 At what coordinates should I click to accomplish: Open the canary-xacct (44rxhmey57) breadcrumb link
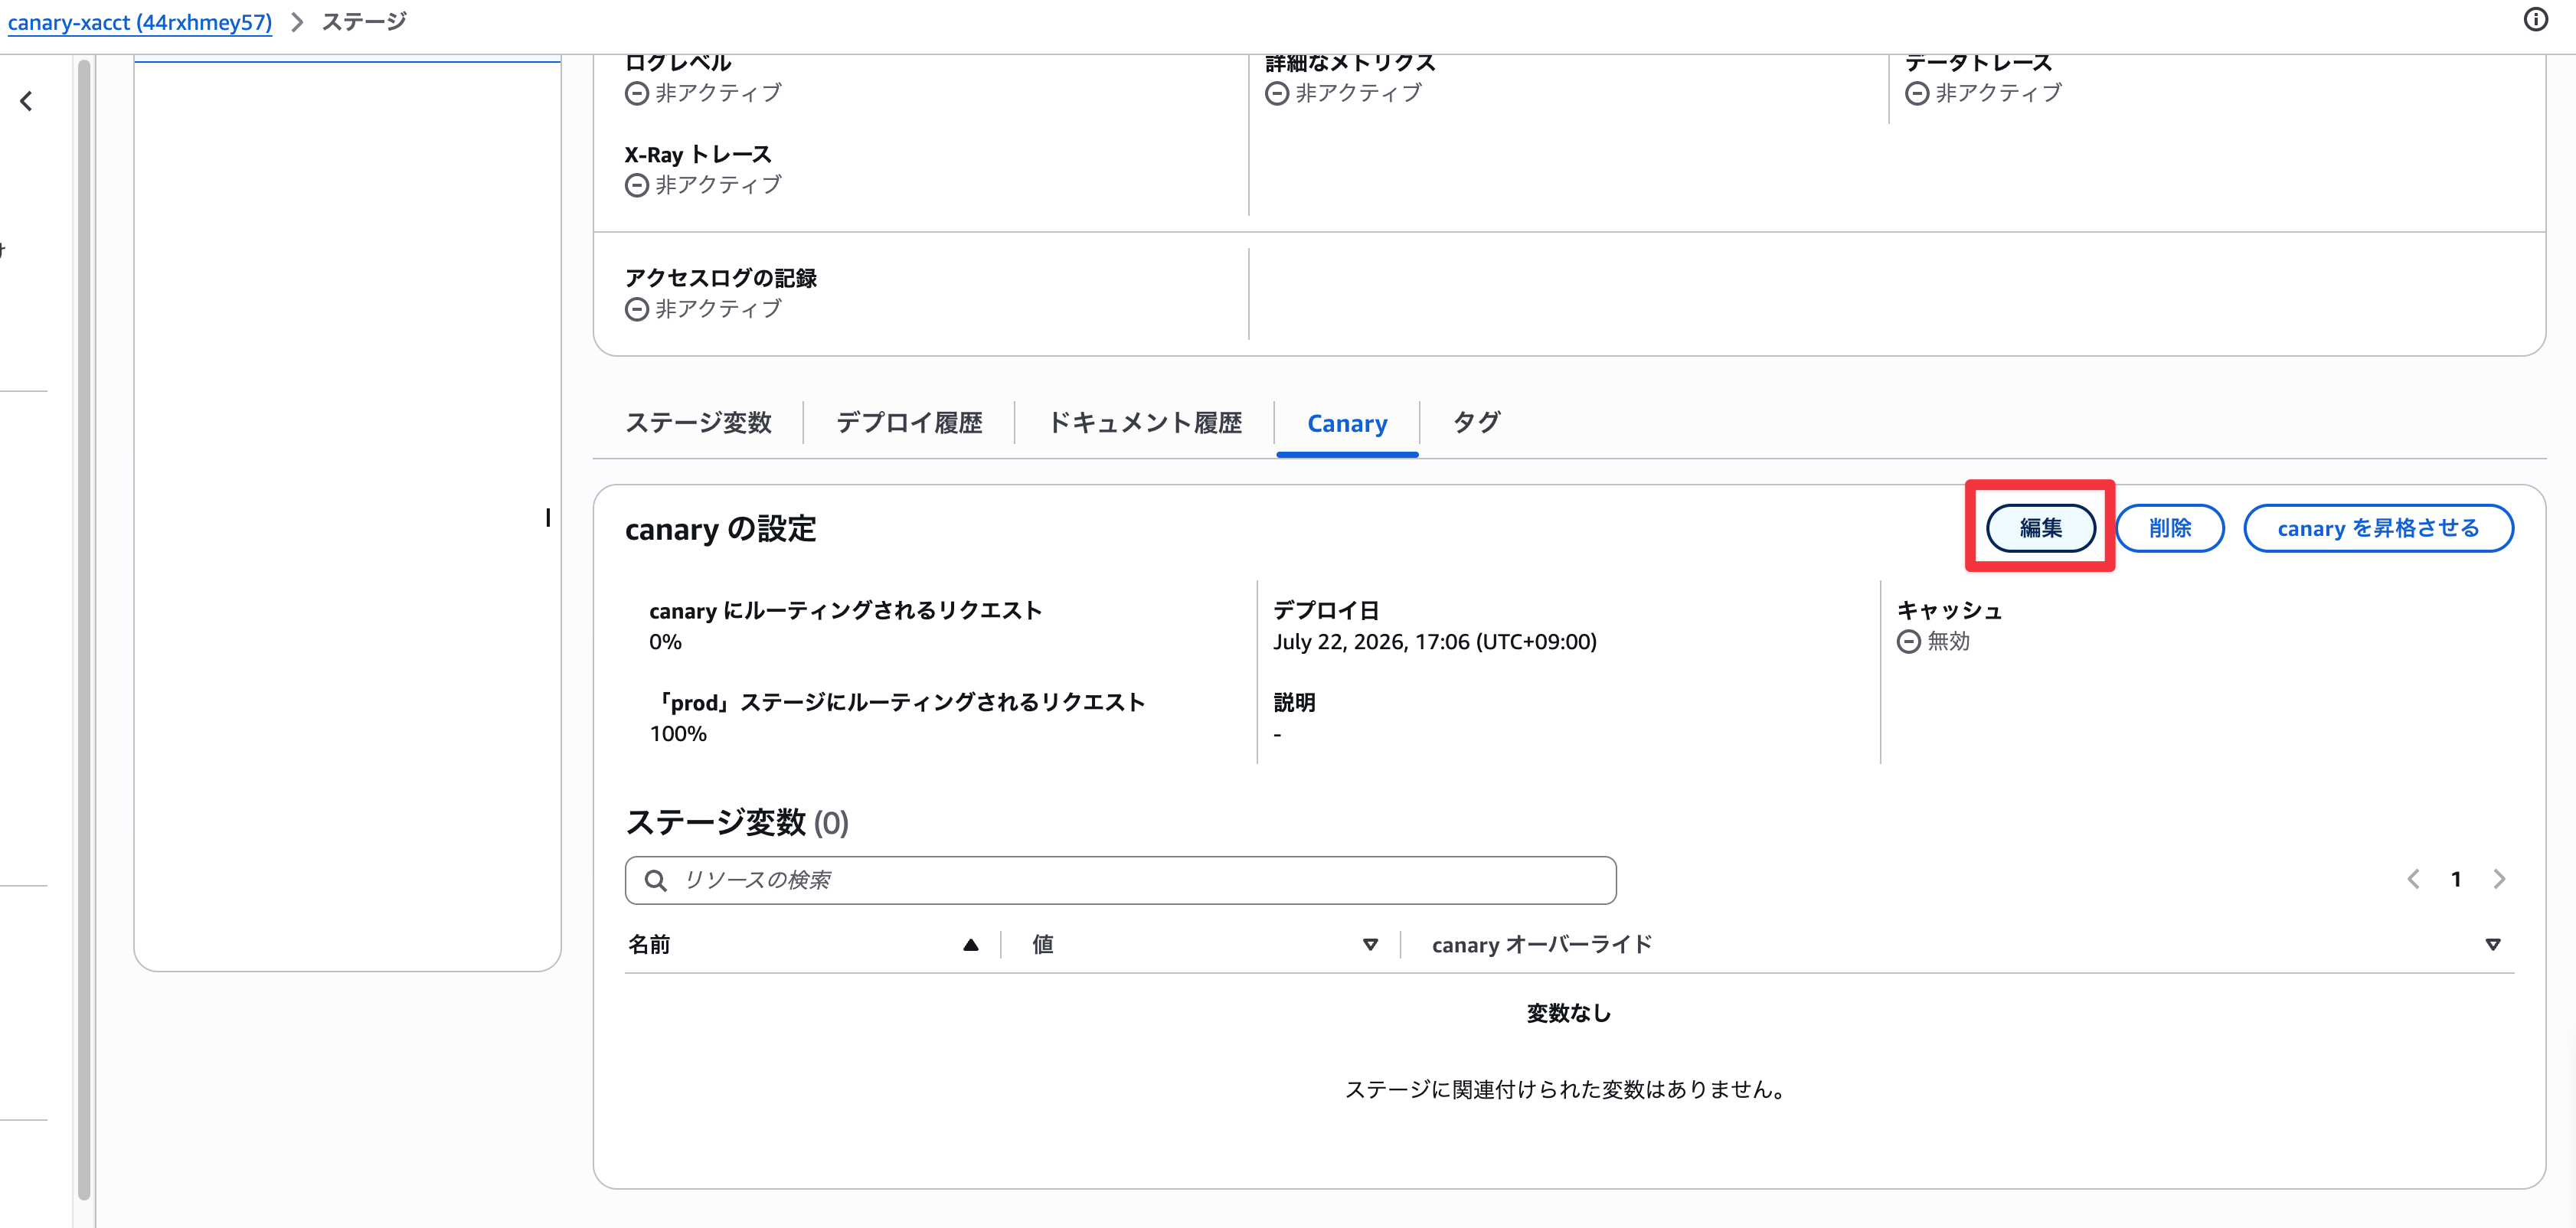pyautogui.click(x=140, y=22)
